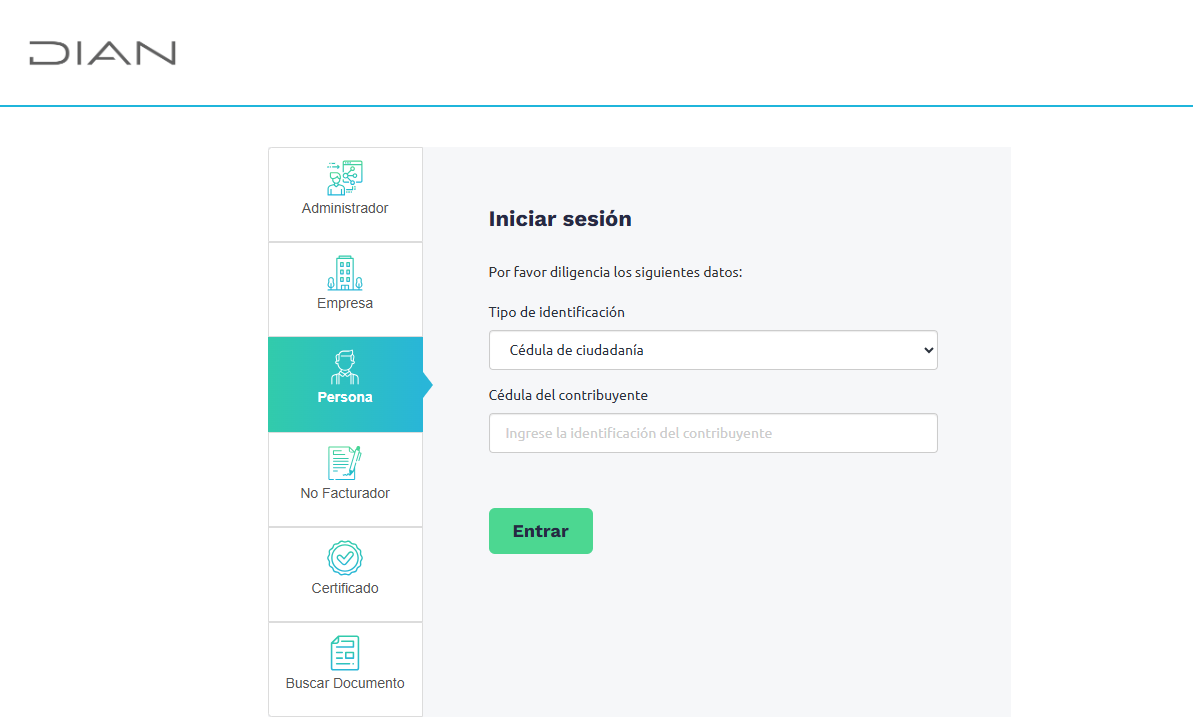This screenshot has width=1193, height=728.
Task: Open the No Facturador tab label
Action: (x=345, y=493)
